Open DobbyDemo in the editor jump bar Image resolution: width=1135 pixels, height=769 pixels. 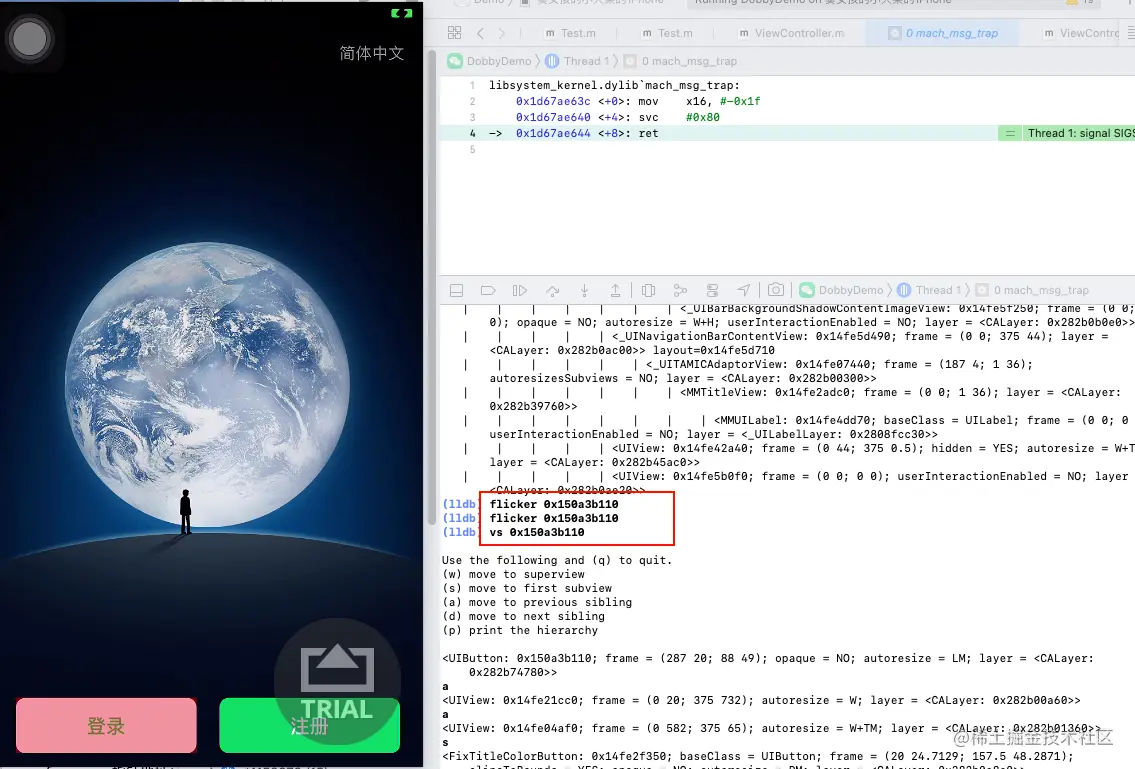498,61
